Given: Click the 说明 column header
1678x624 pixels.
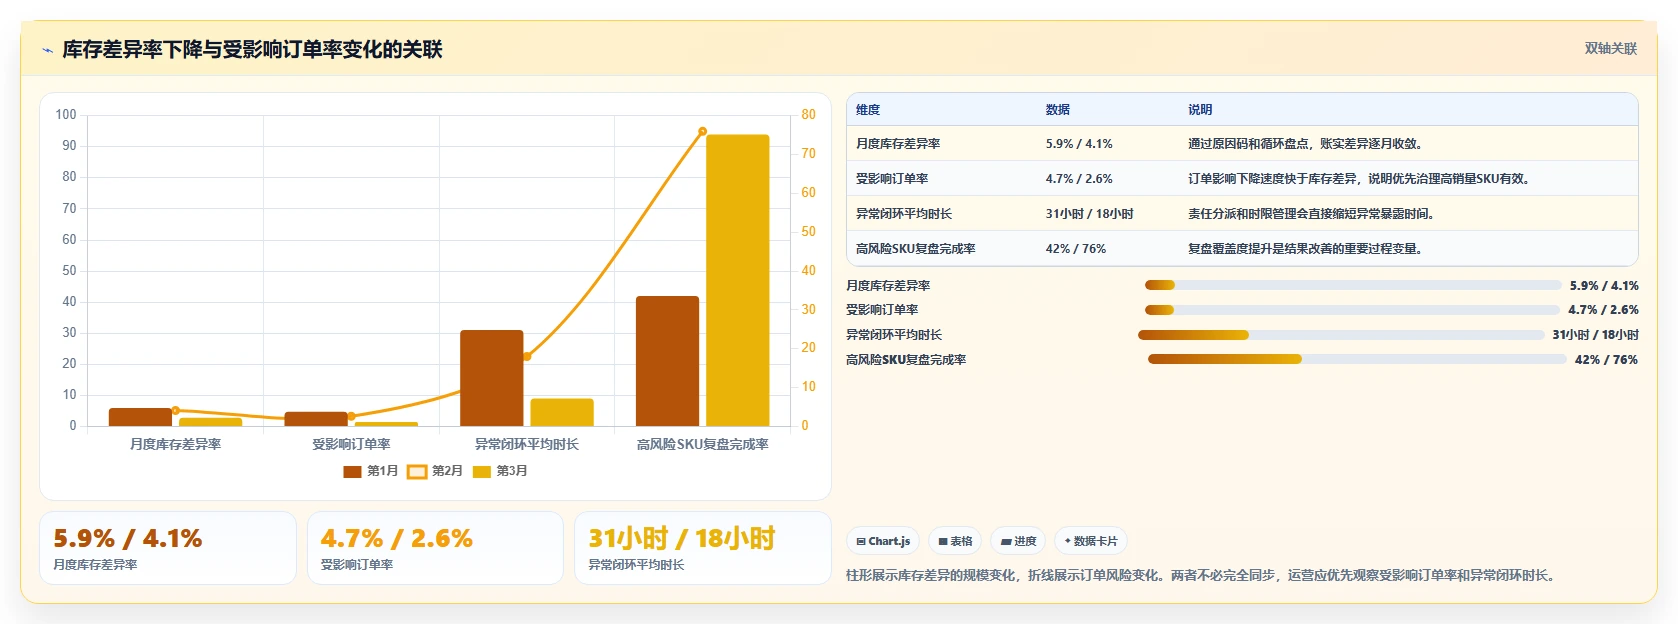Looking at the screenshot, I should pyautogui.click(x=1200, y=110).
